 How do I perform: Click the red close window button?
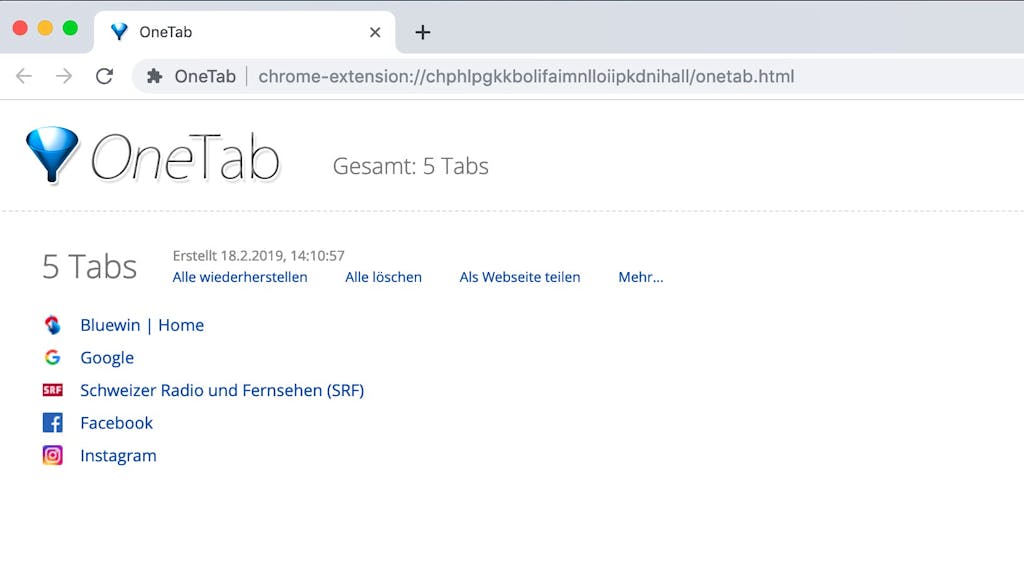20,28
